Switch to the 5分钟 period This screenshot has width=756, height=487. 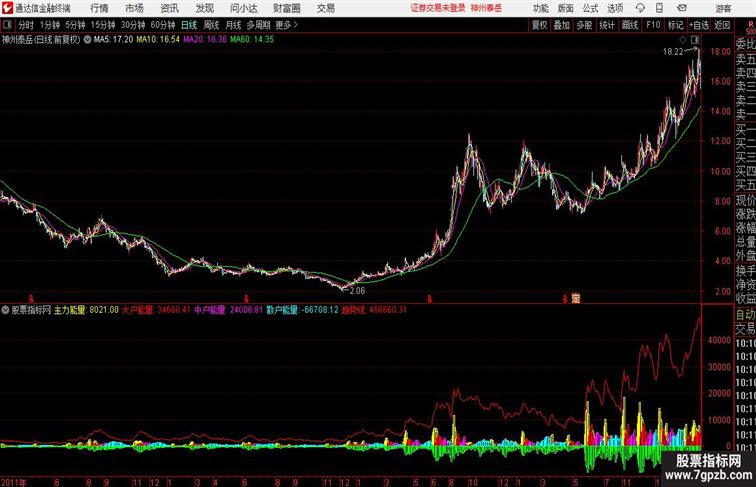click(x=75, y=25)
